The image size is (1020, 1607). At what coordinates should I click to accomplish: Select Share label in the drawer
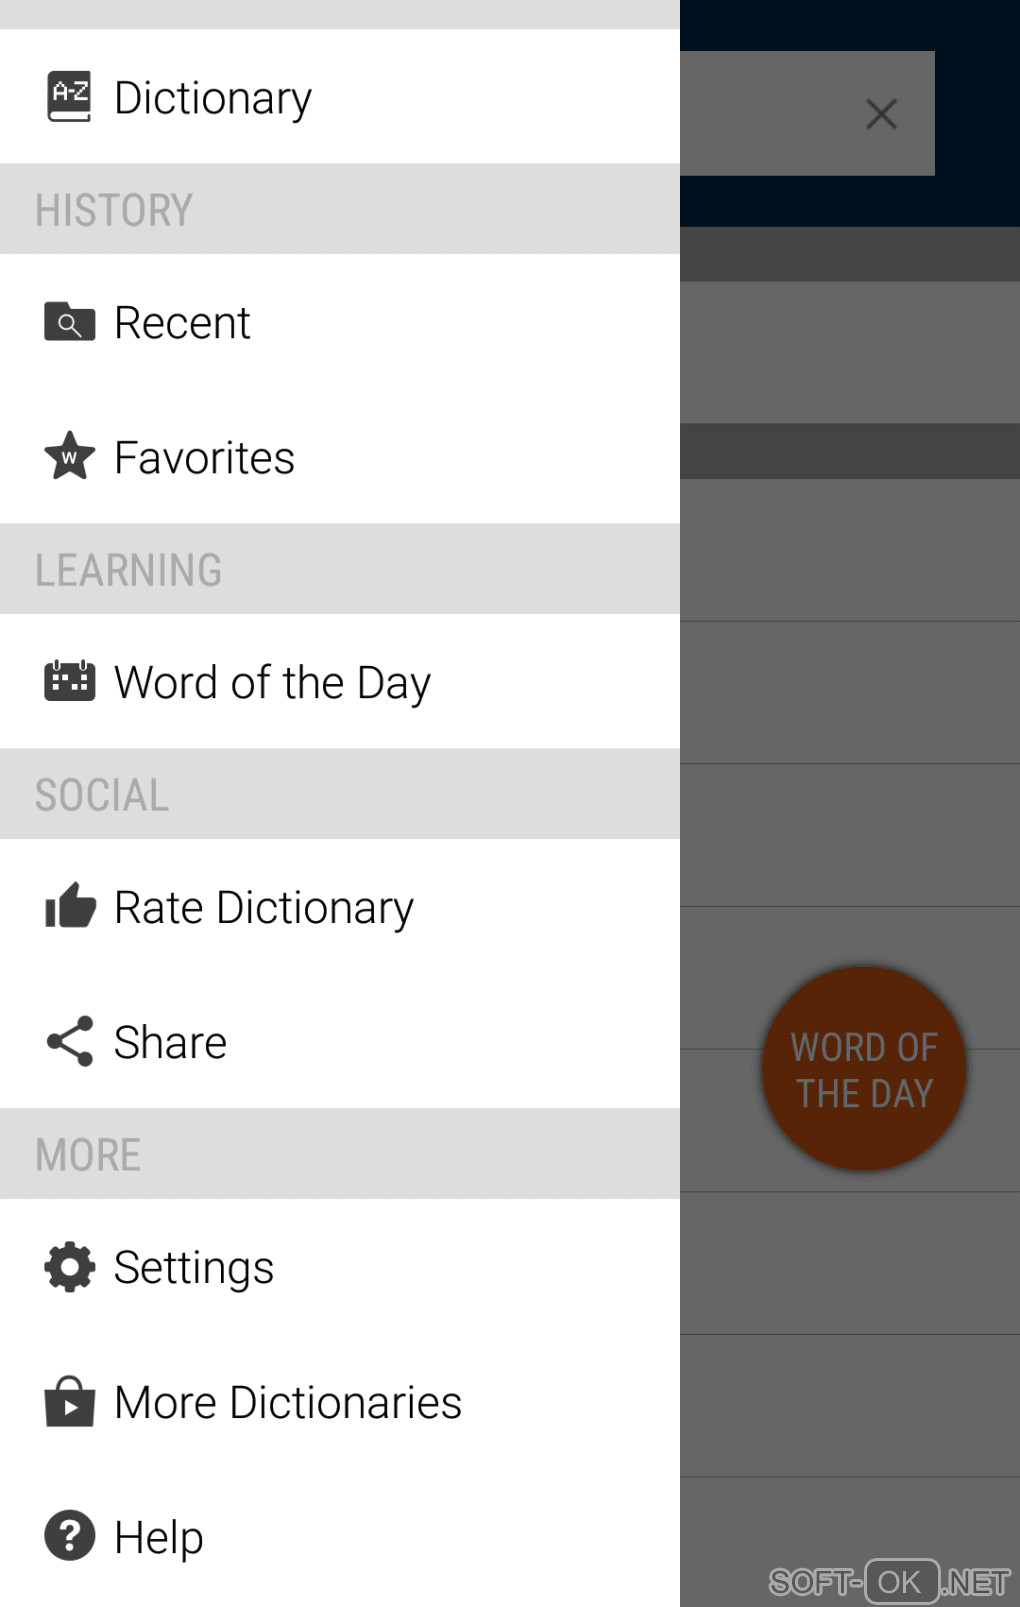click(170, 1043)
